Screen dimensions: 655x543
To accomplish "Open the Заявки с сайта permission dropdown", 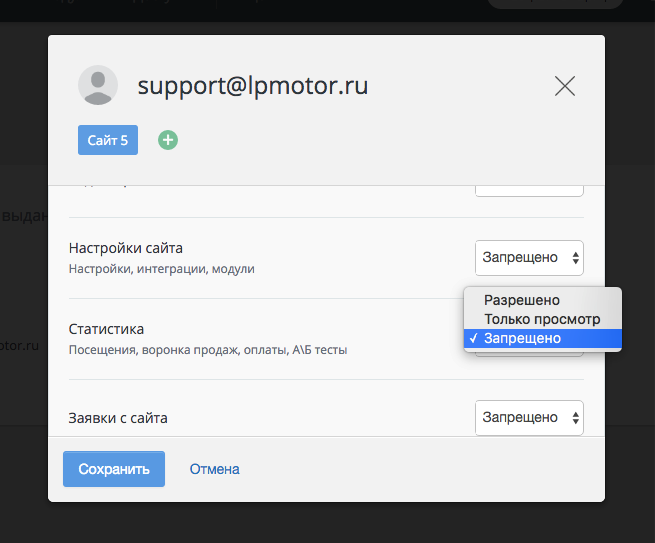I will [529, 418].
